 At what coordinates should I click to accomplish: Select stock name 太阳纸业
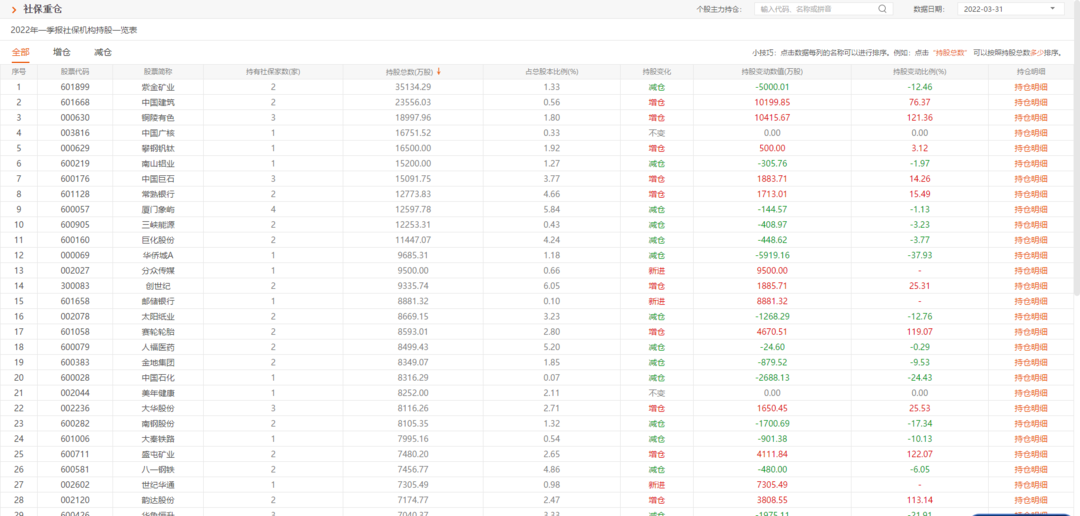[158, 316]
